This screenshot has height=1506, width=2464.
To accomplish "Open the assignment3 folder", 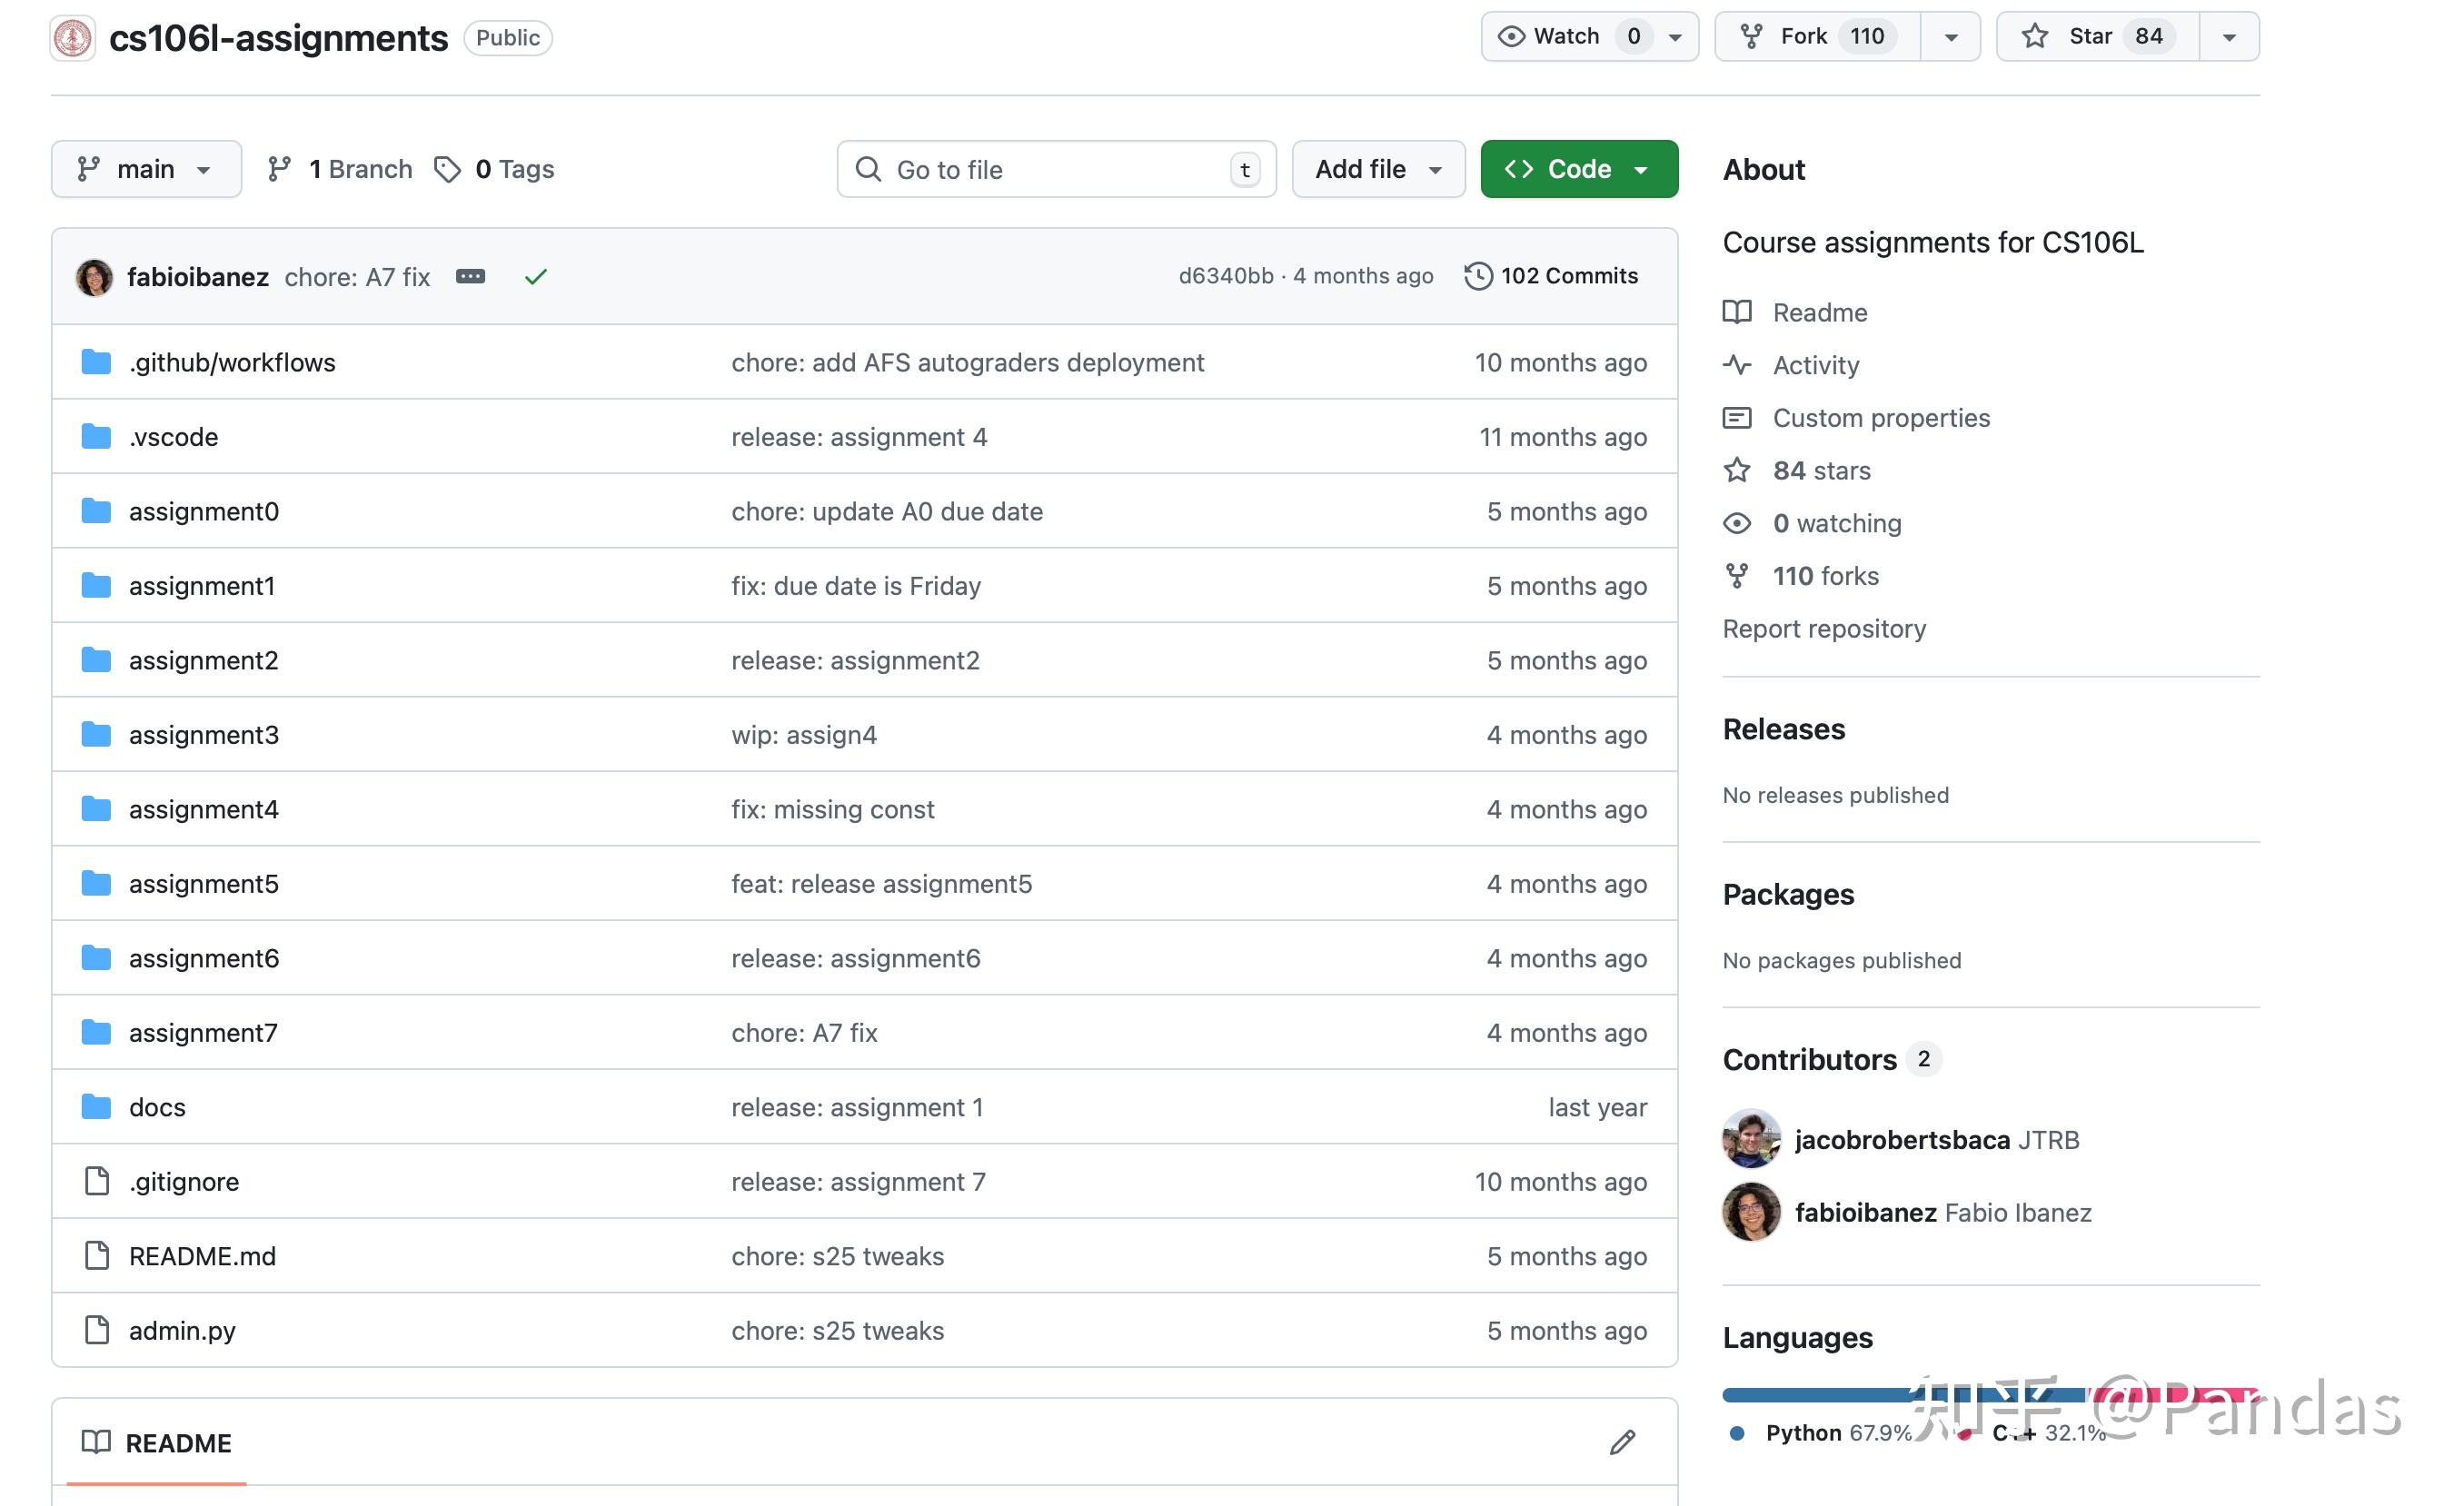I will [x=203, y=734].
